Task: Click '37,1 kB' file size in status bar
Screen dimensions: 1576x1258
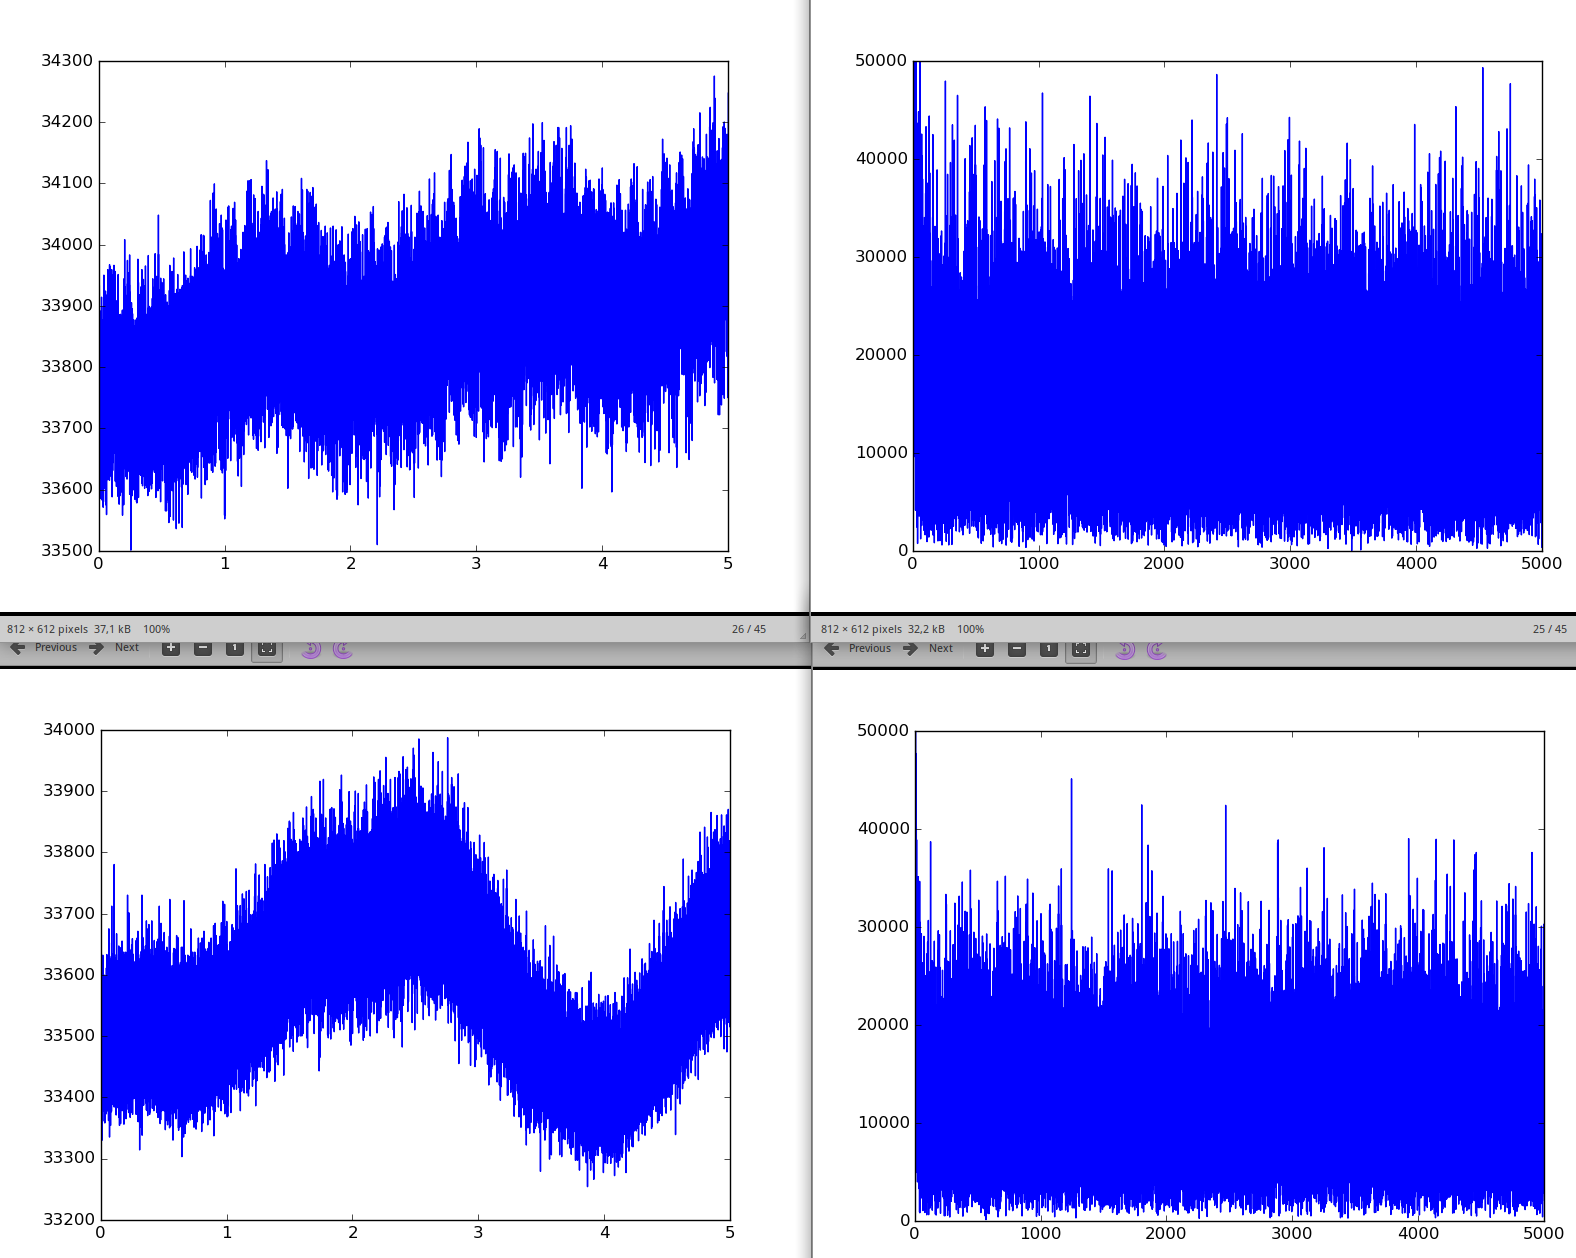Action: point(112,629)
